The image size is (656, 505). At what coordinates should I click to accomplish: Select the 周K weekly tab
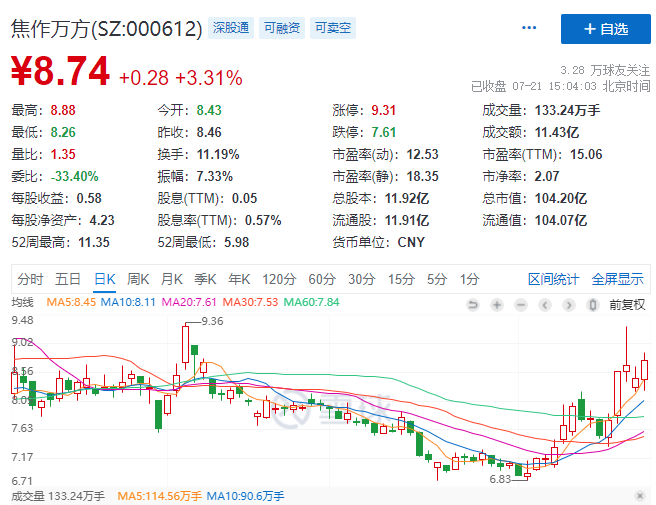tap(138, 279)
